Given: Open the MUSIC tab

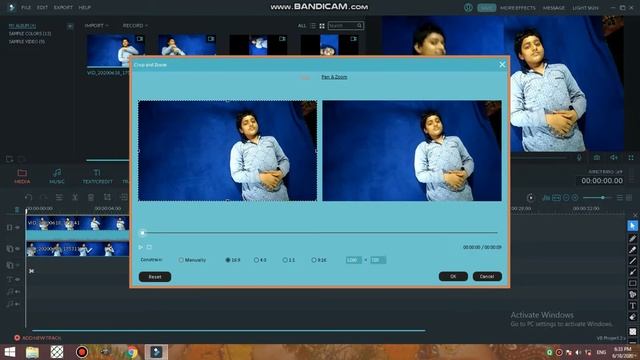Looking at the screenshot, I should [x=57, y=176].
